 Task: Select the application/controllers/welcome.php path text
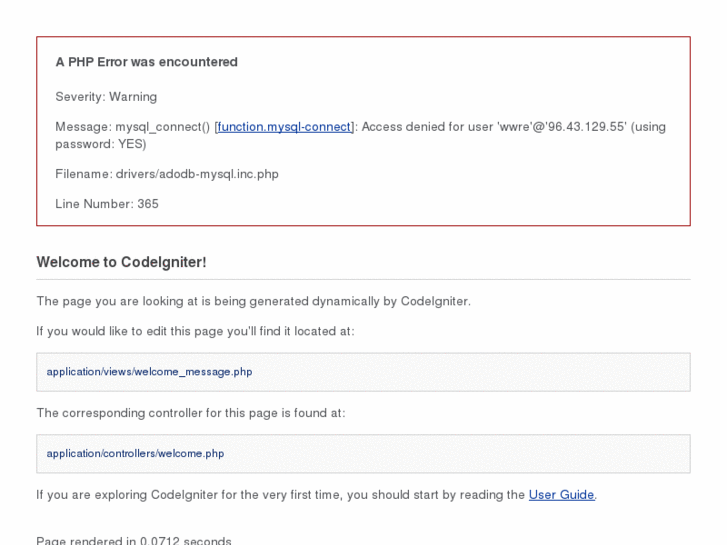135,453
